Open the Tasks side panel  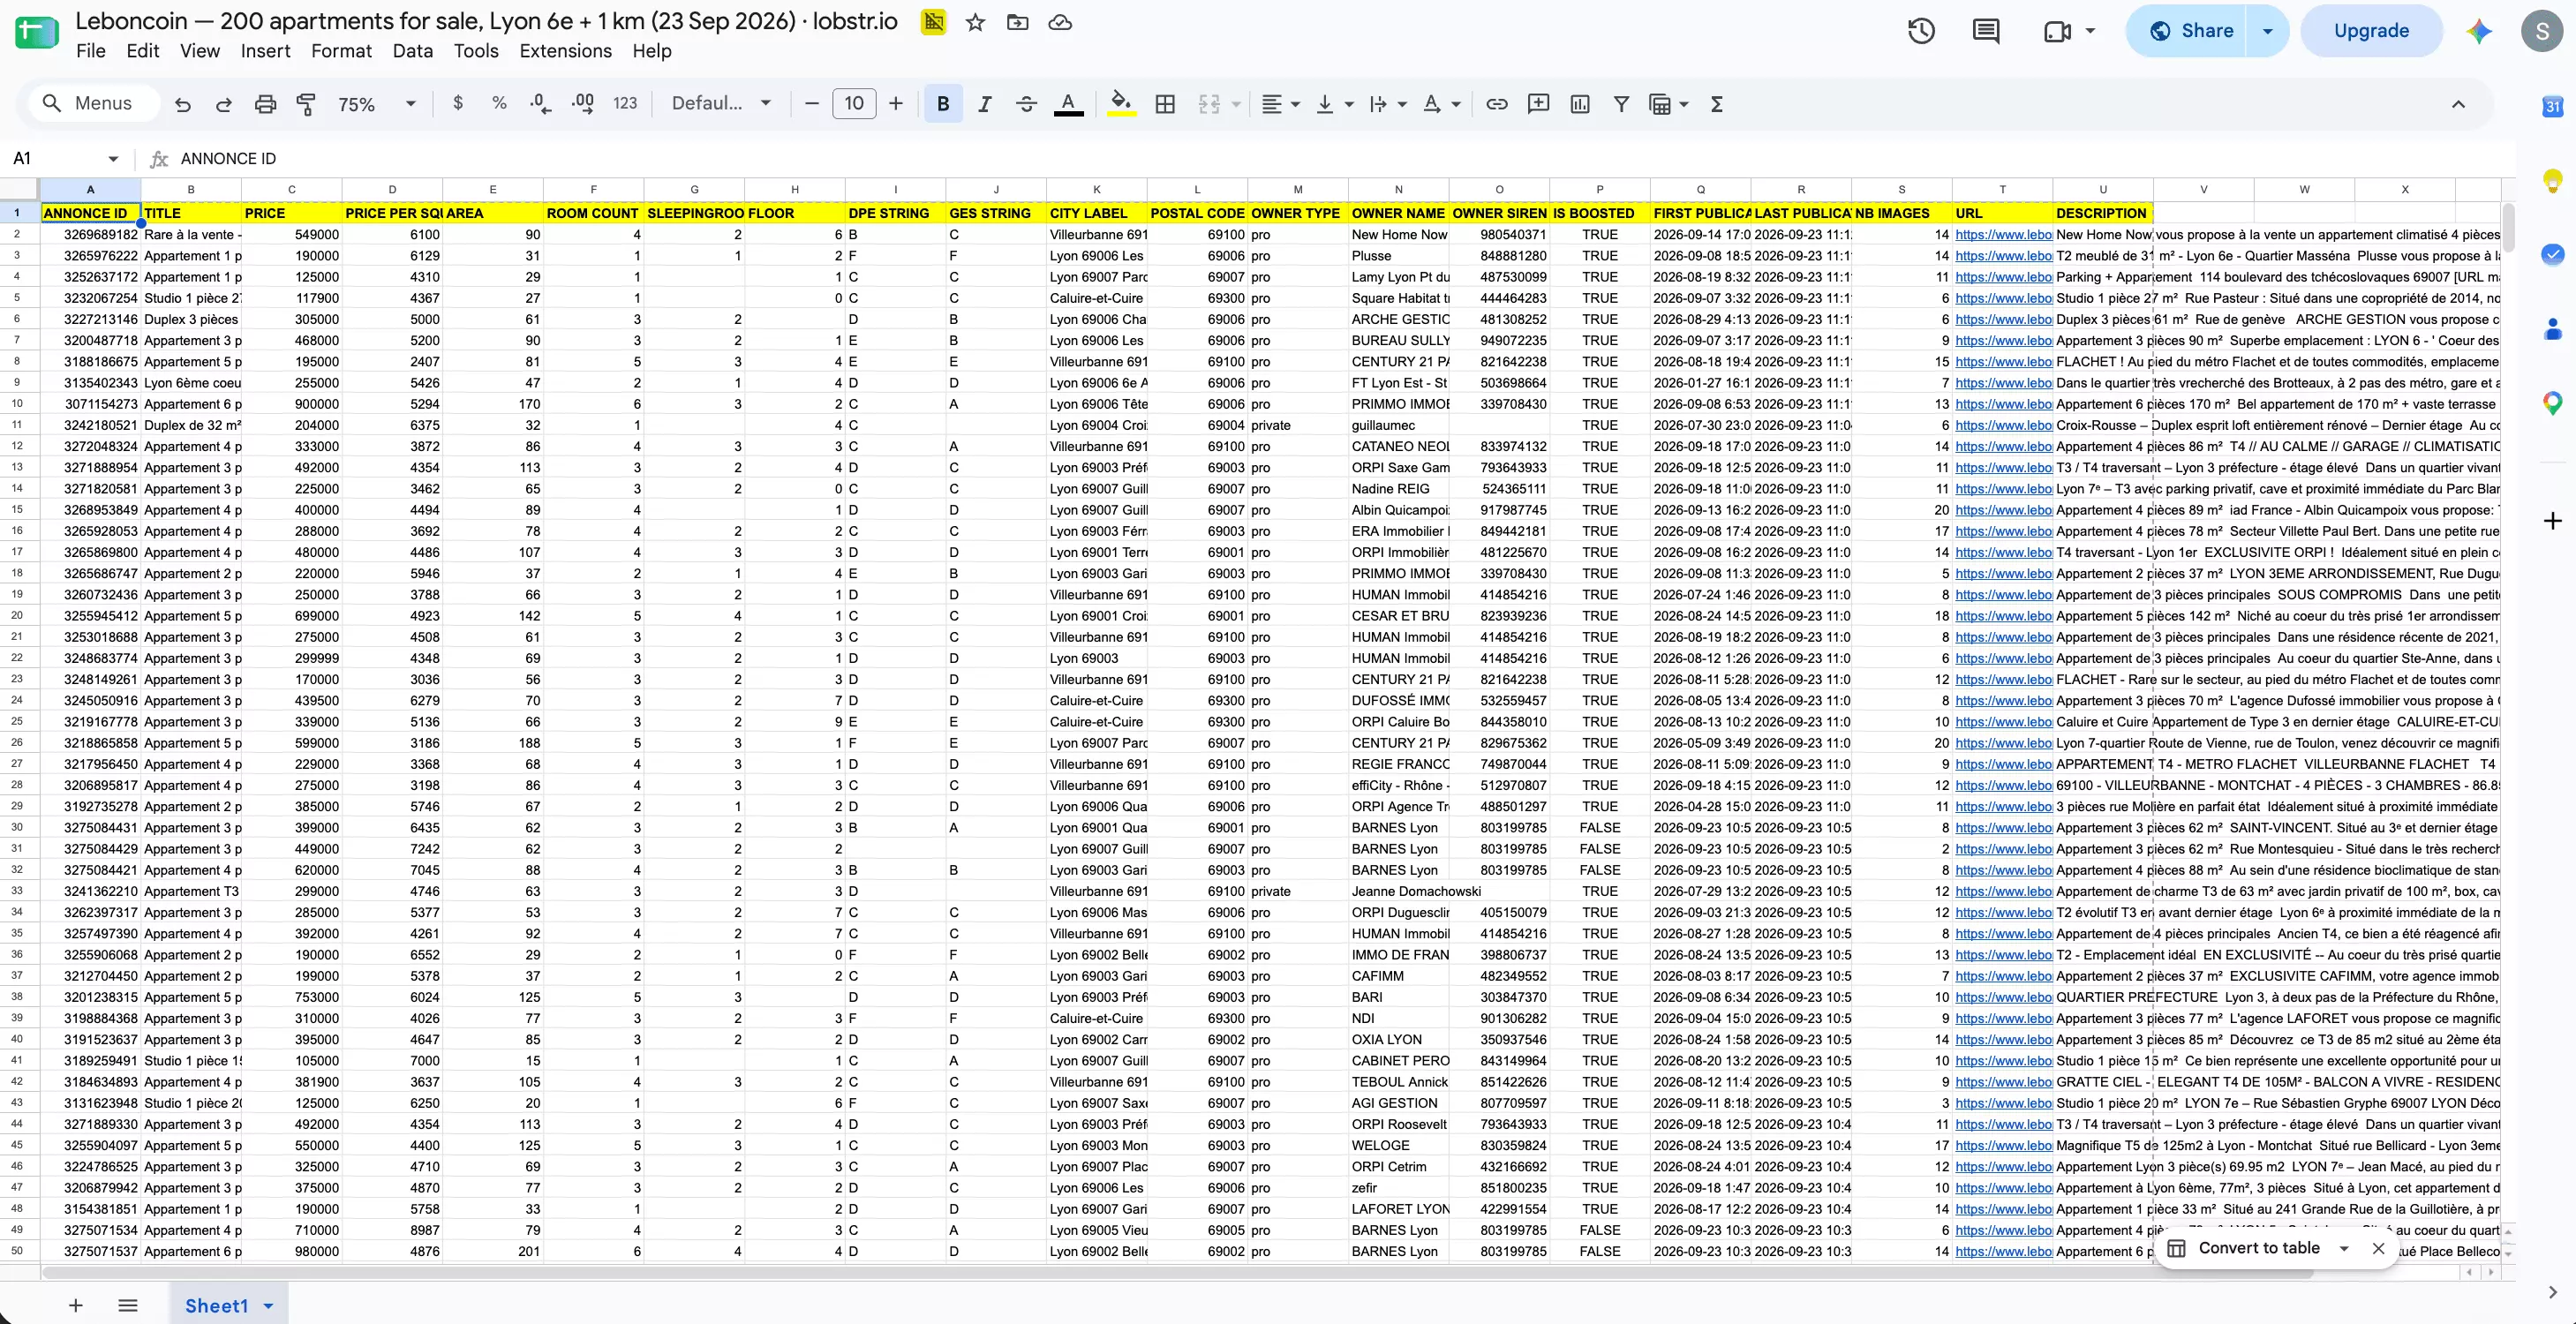click(x=2552, y=254)
